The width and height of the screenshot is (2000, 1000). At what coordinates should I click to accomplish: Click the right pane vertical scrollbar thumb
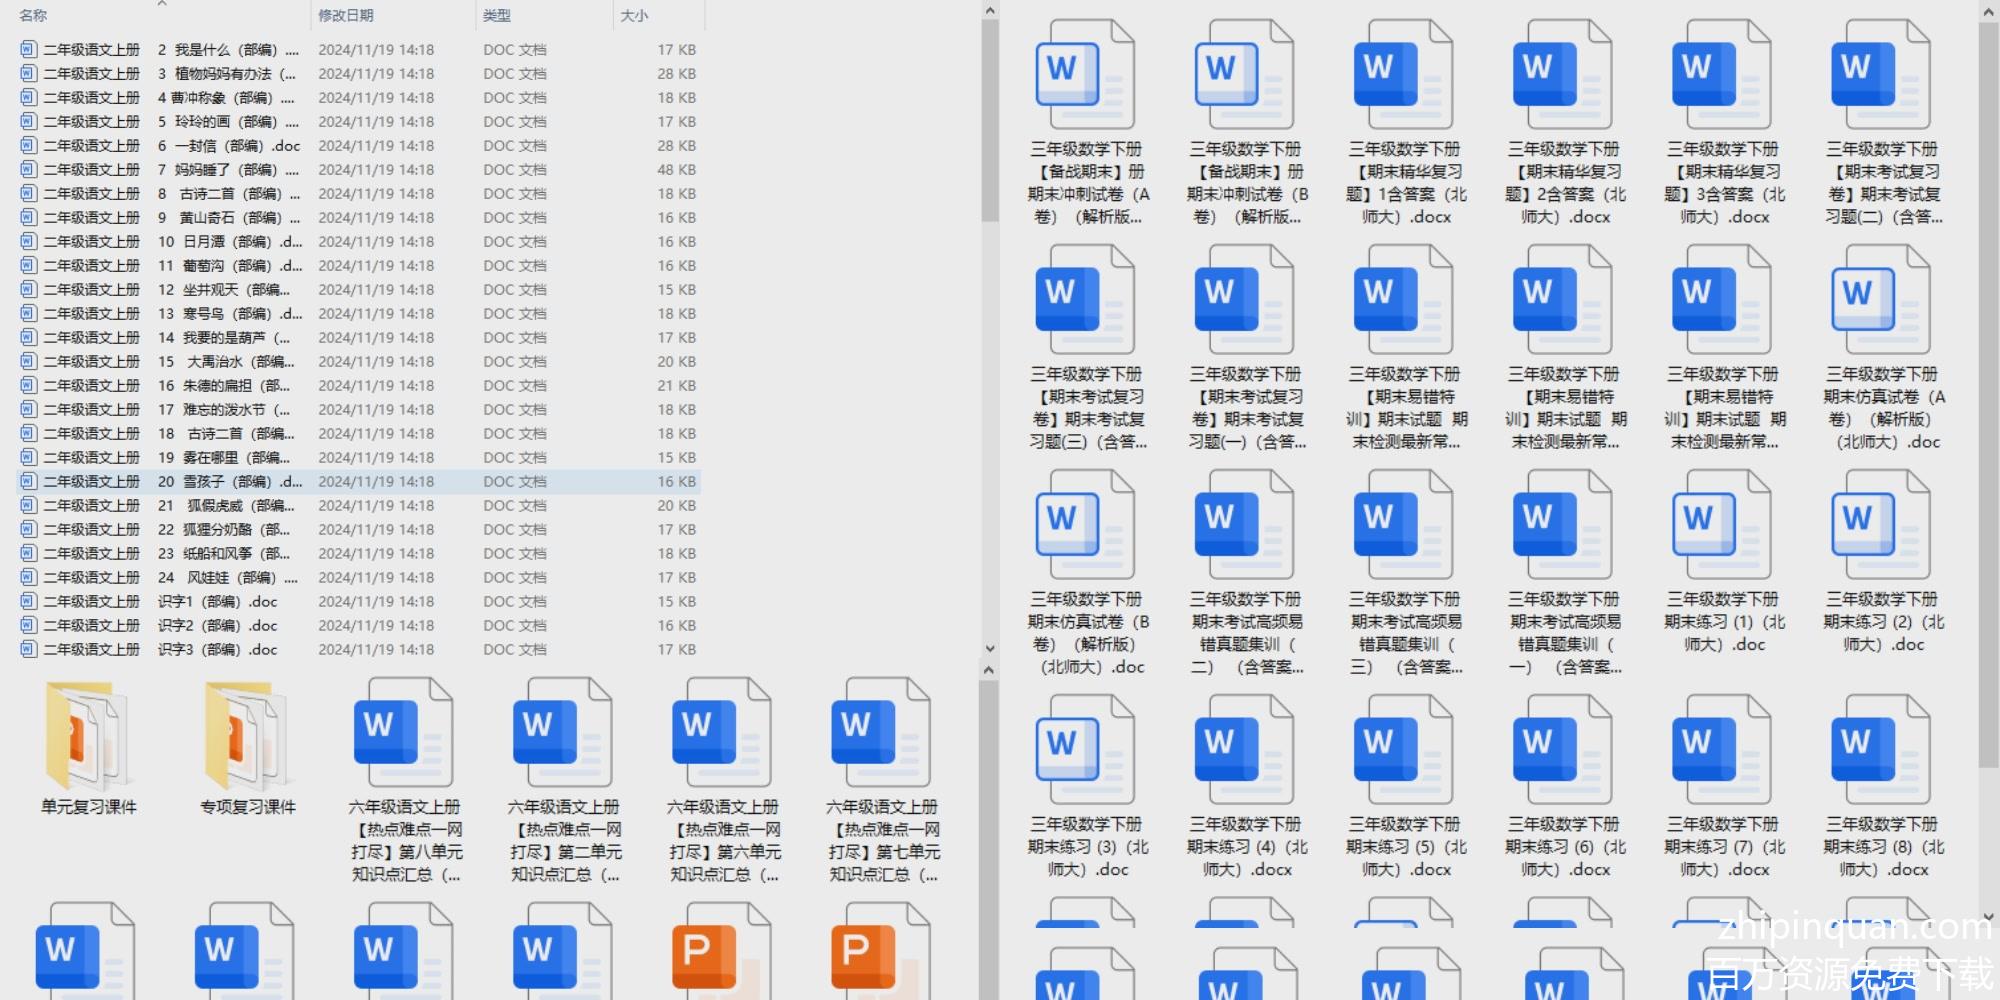1988,400
